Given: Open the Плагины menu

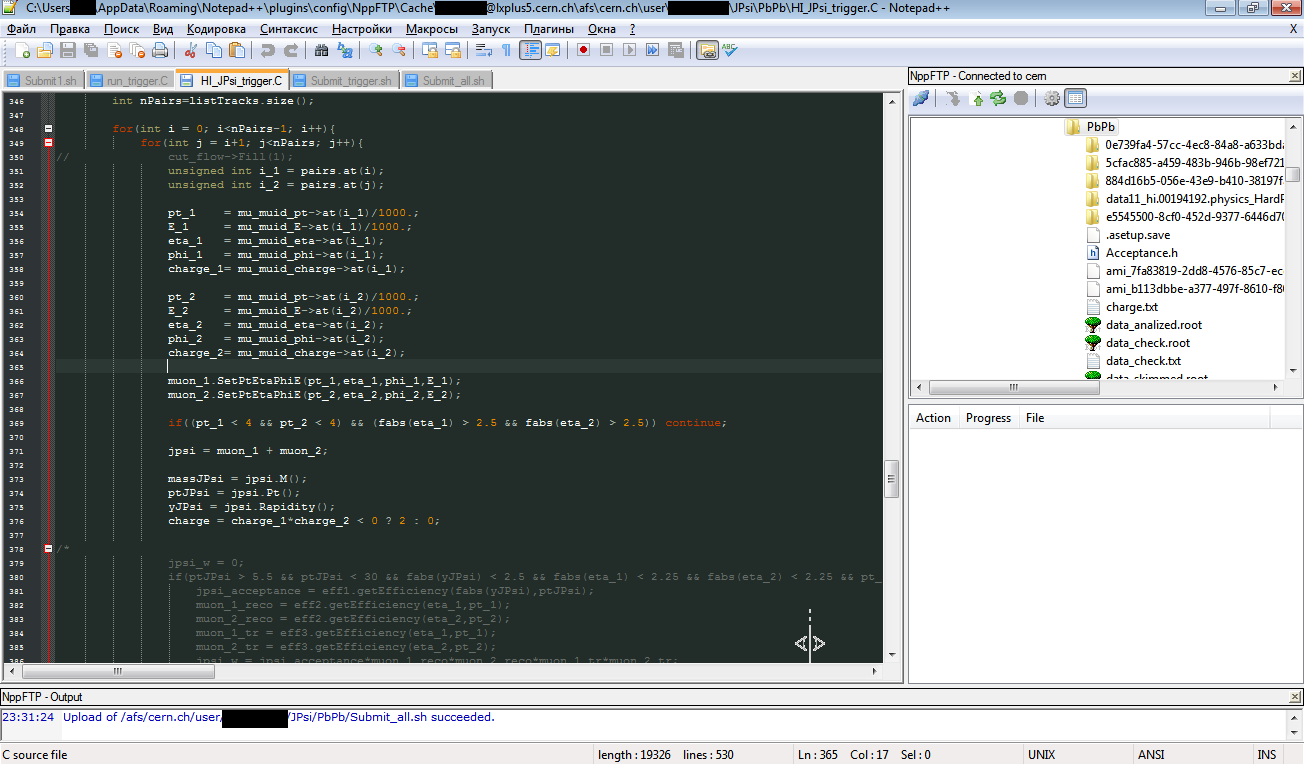Looking at the screenshot, I should pyautogui.click(x=549, y=29).
